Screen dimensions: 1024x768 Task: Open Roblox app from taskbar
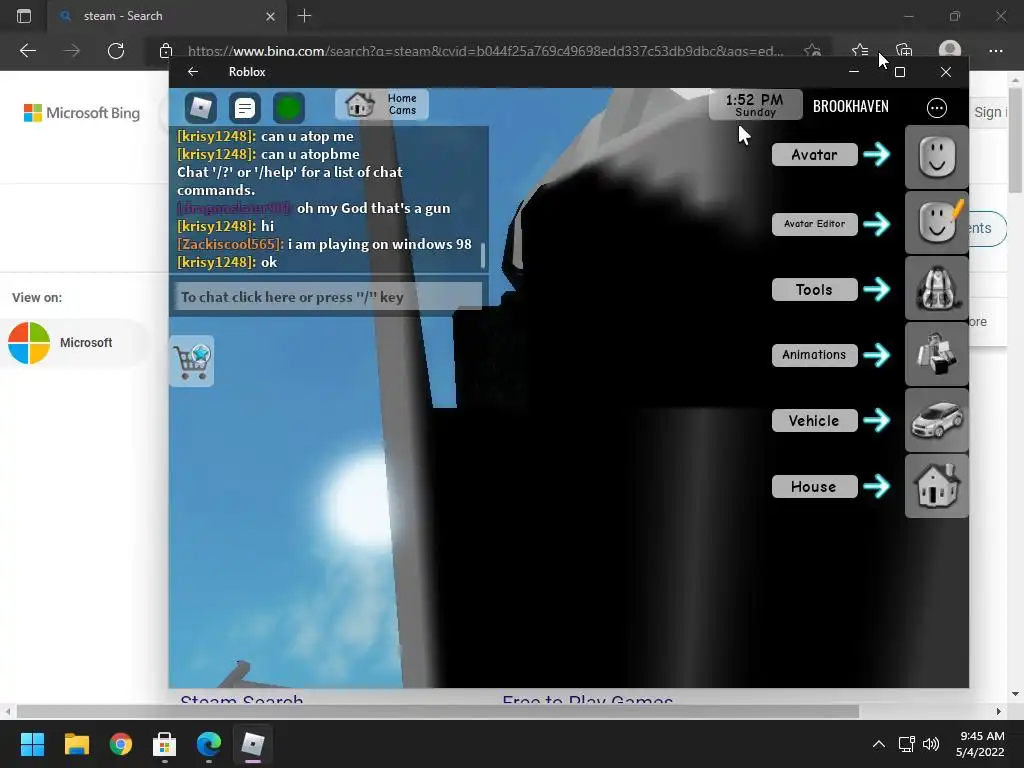click(253, 744)
